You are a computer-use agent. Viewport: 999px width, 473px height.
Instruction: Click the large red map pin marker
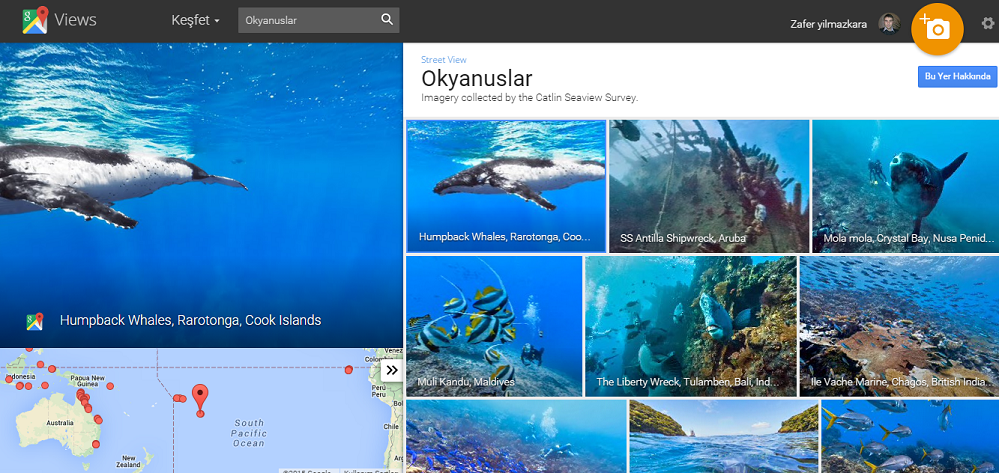pyautogui.click(x=200, y=396)
